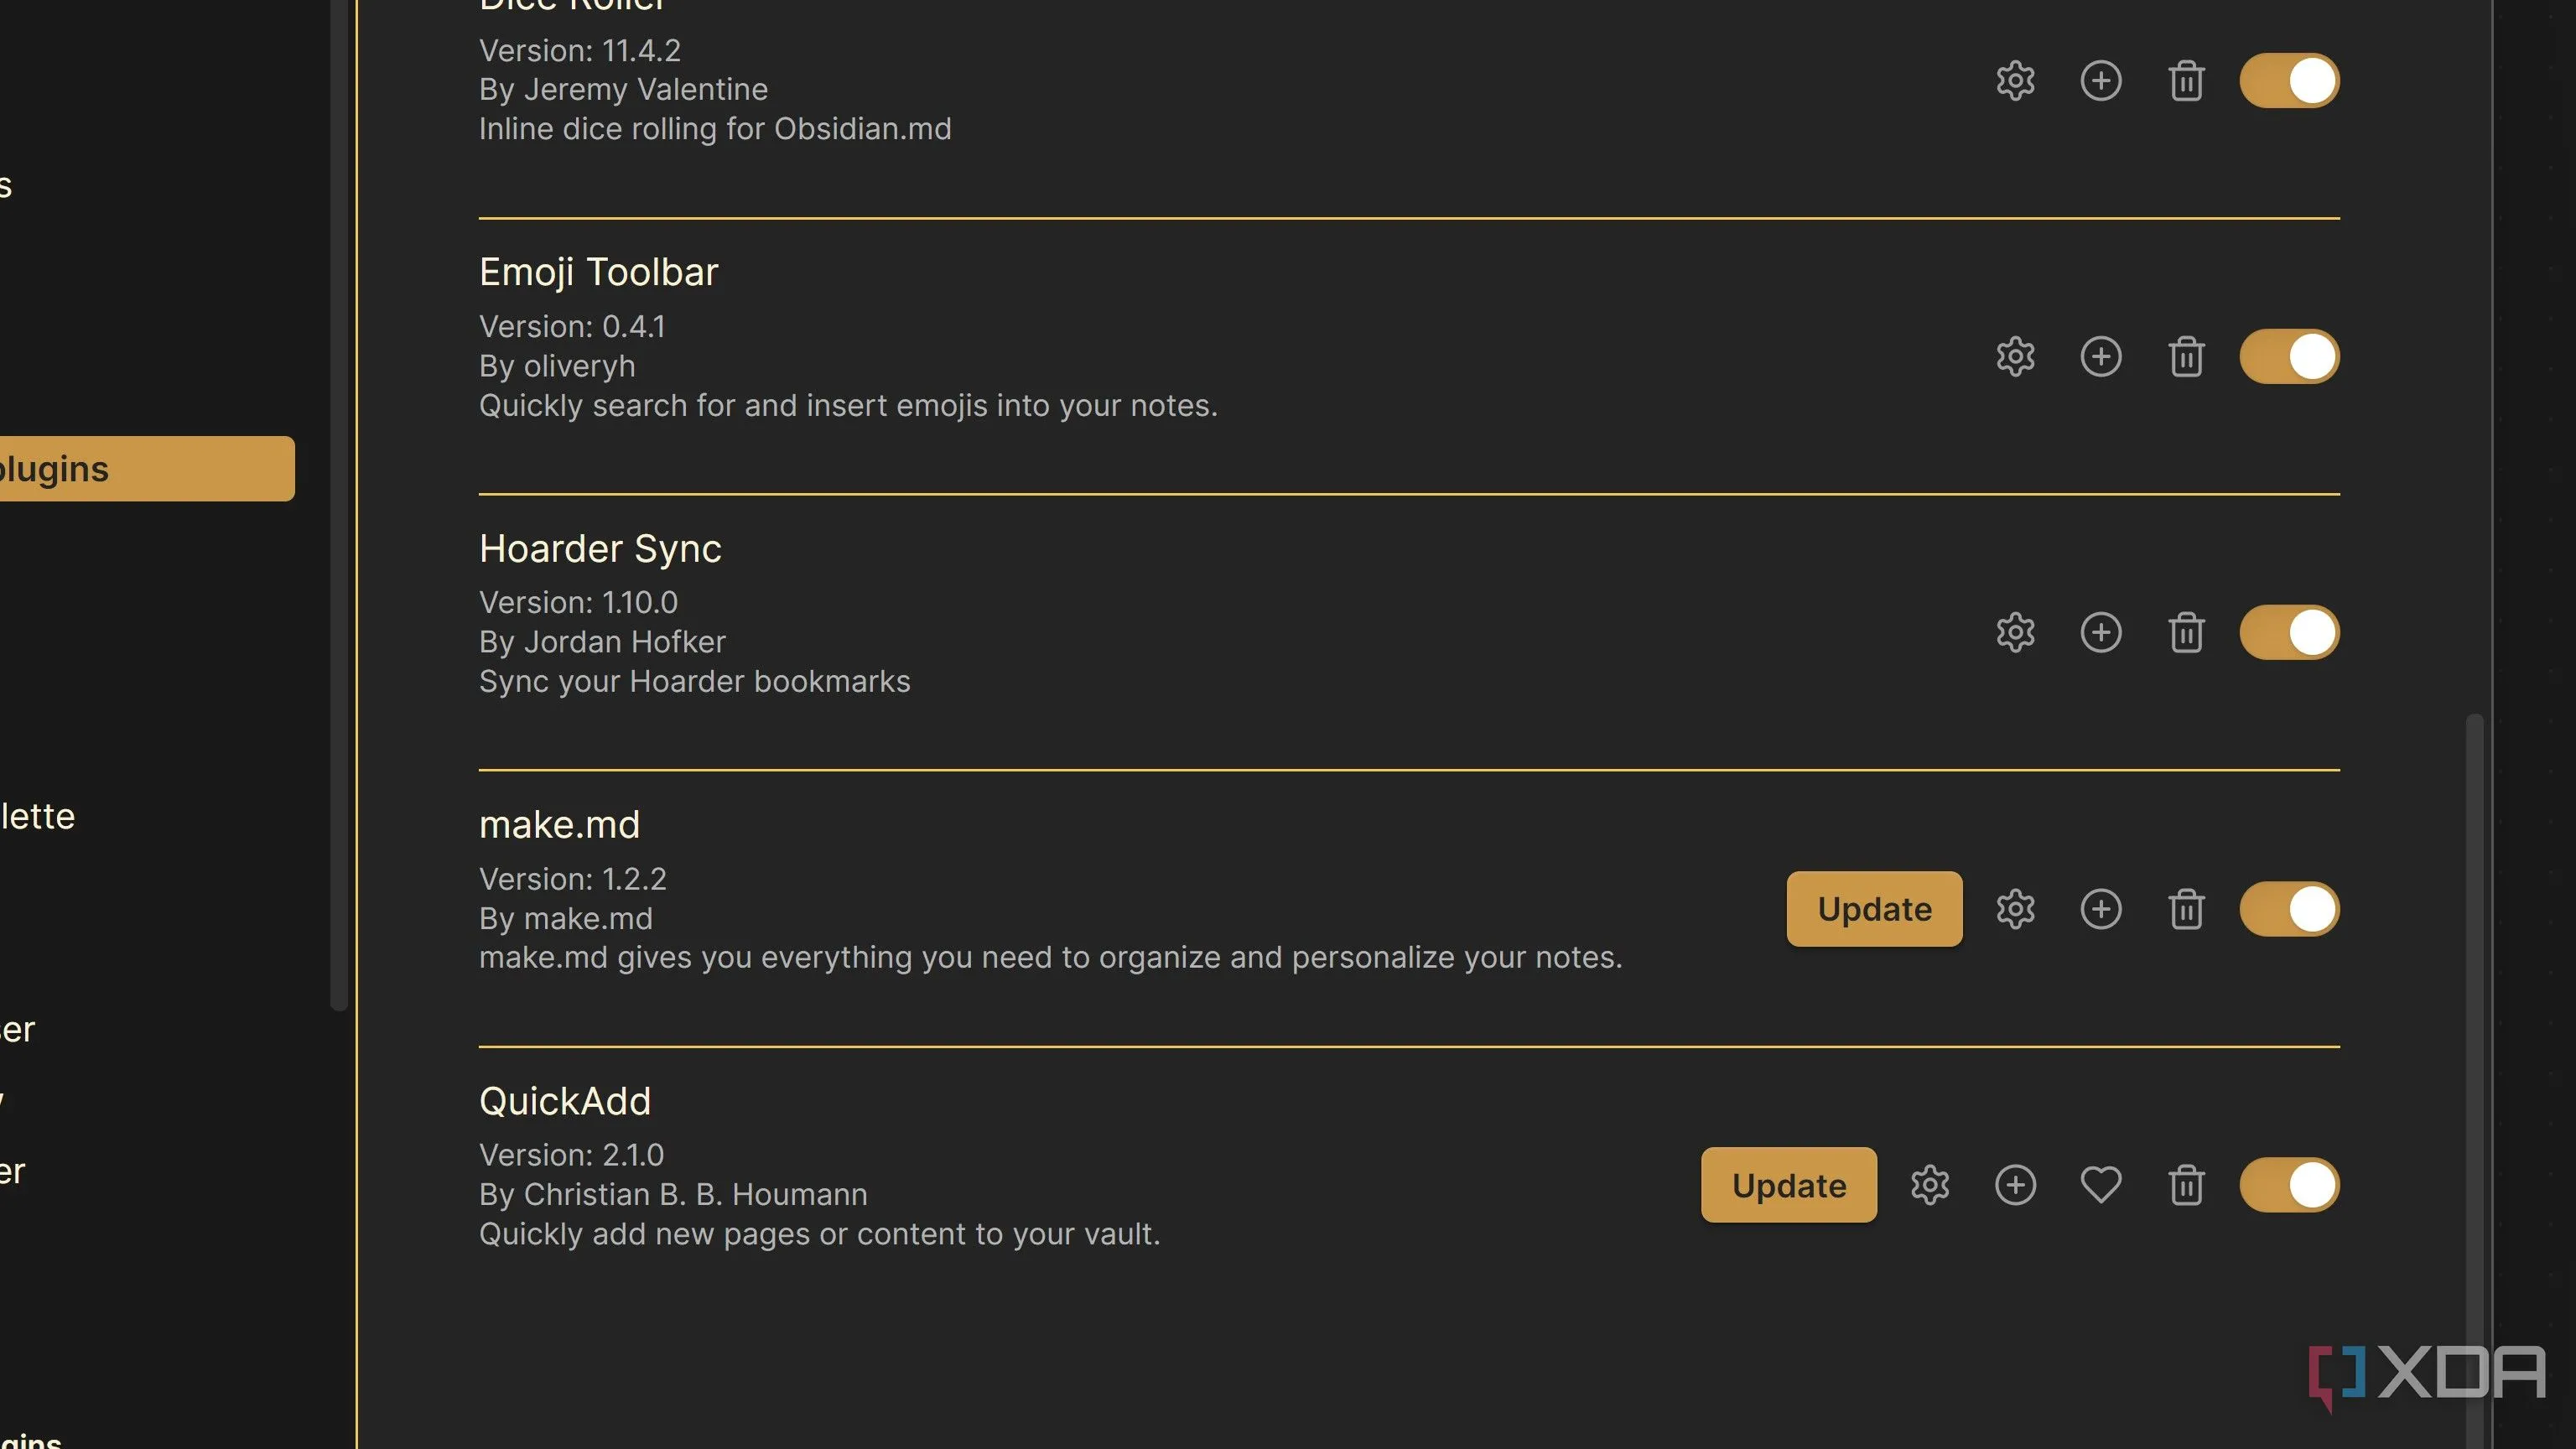Delete Dice Roller plugin via trash icon
Image resolution: width=2576 pixels, height=1449 pixels.
2186,81
